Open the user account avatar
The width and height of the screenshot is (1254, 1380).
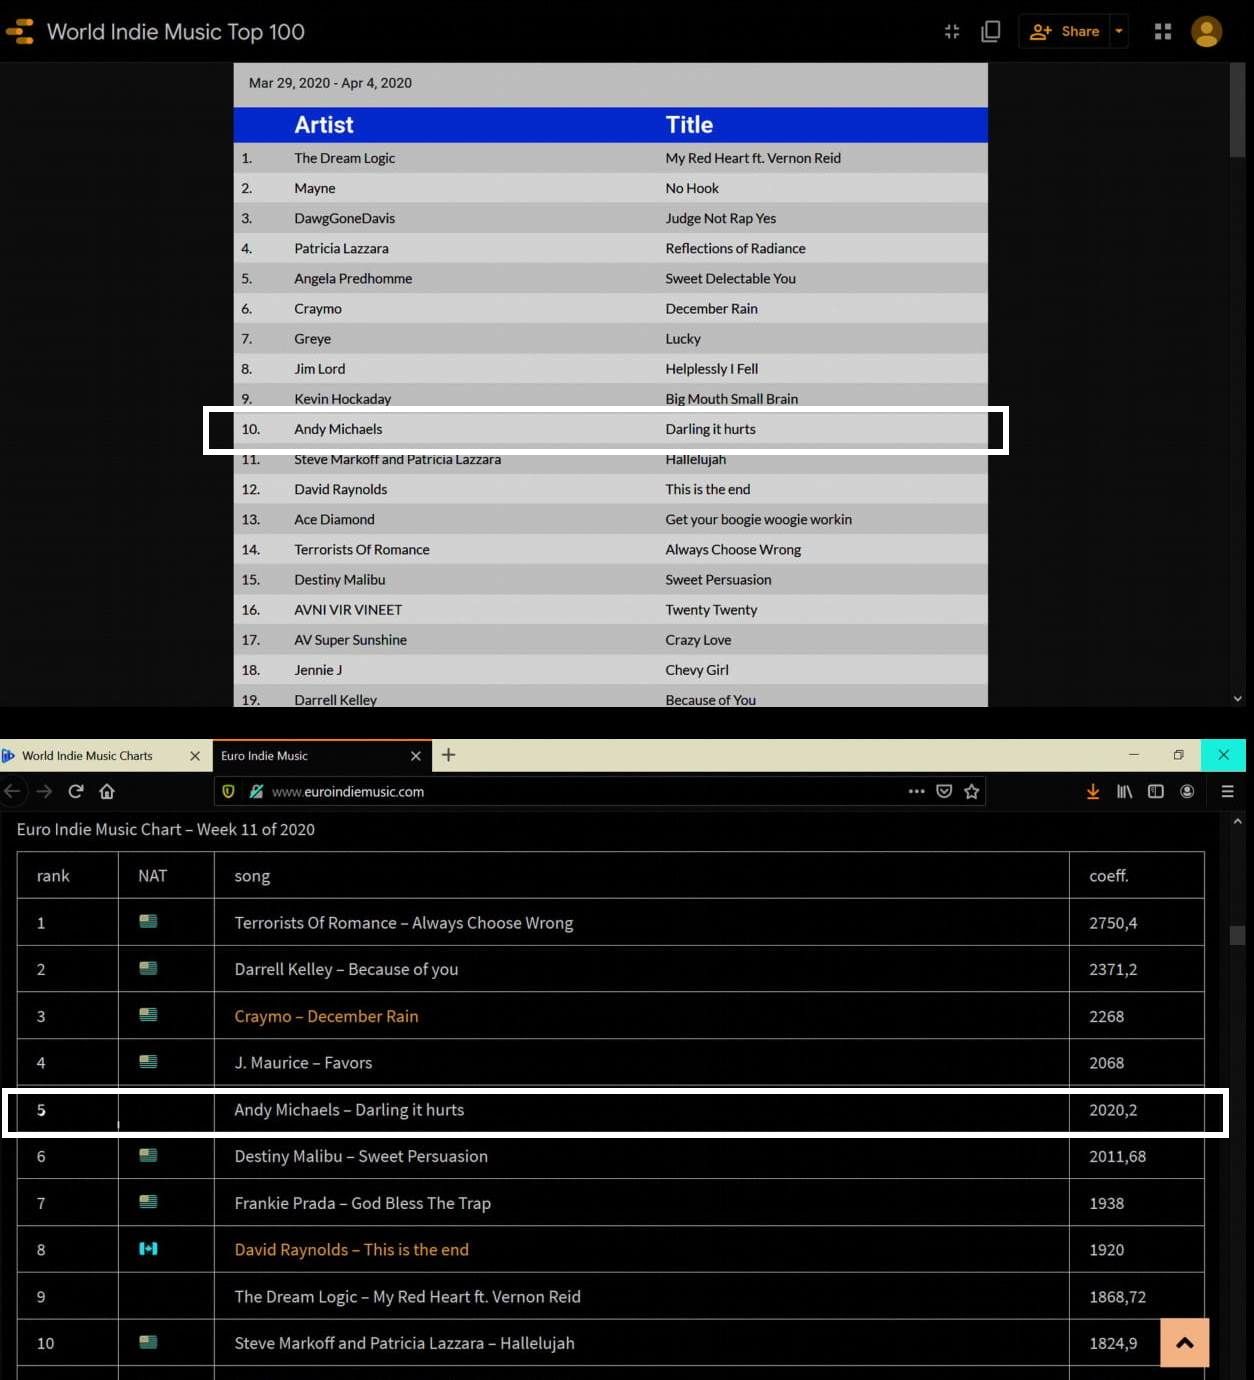point(1206,32)
